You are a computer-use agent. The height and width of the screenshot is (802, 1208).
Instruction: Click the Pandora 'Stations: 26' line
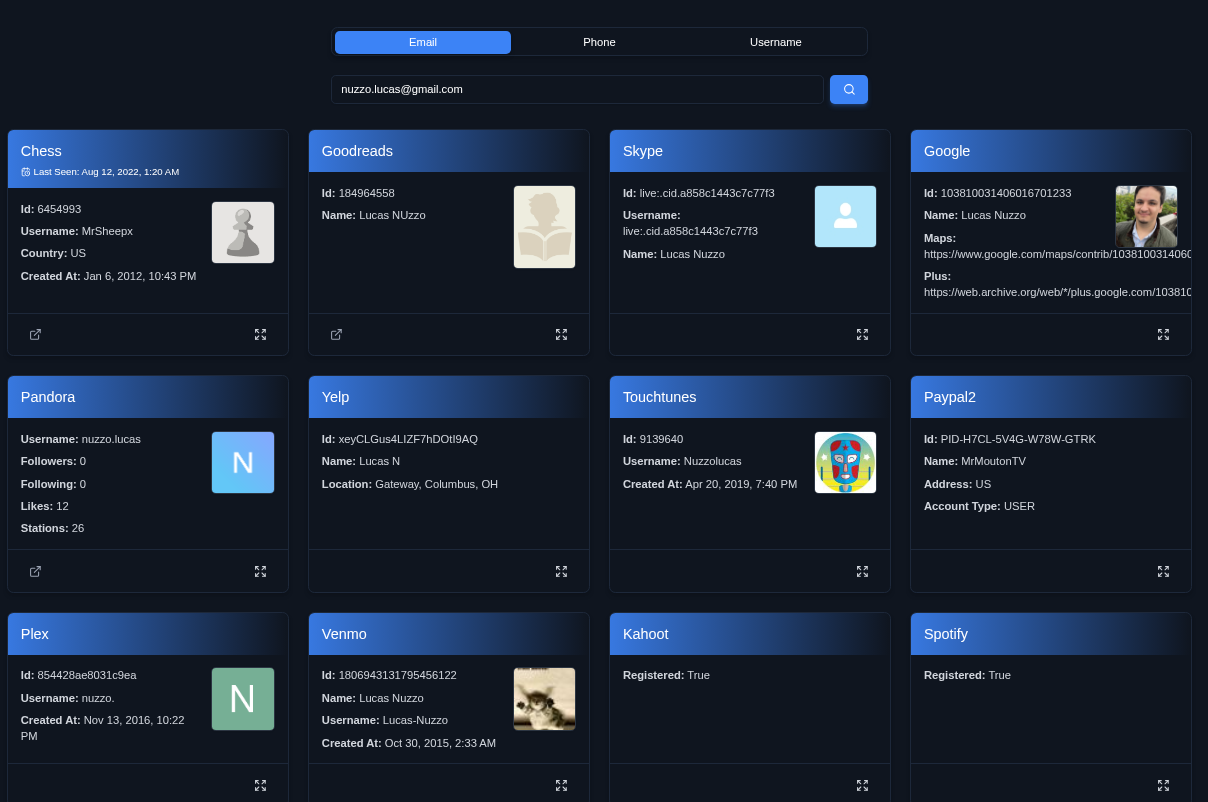coord(53,528)
